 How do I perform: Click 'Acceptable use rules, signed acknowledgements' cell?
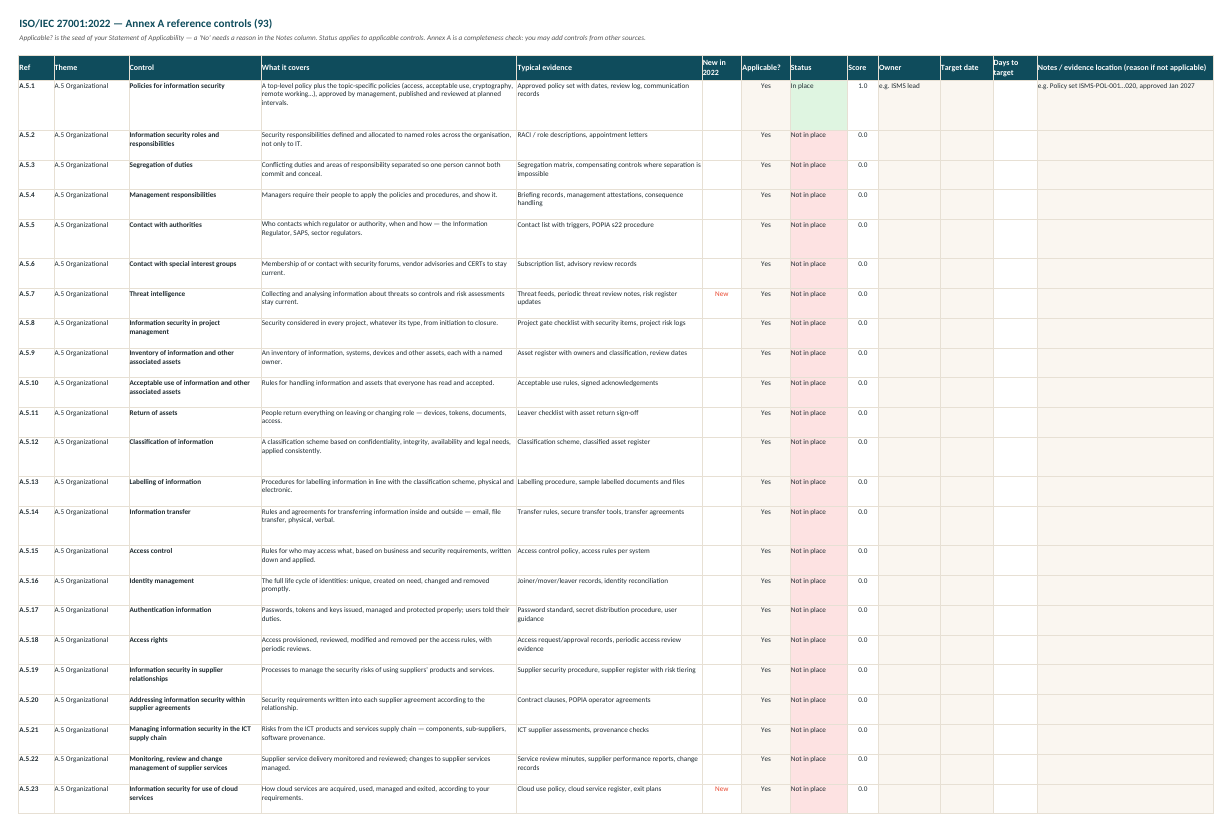point(609,392)
